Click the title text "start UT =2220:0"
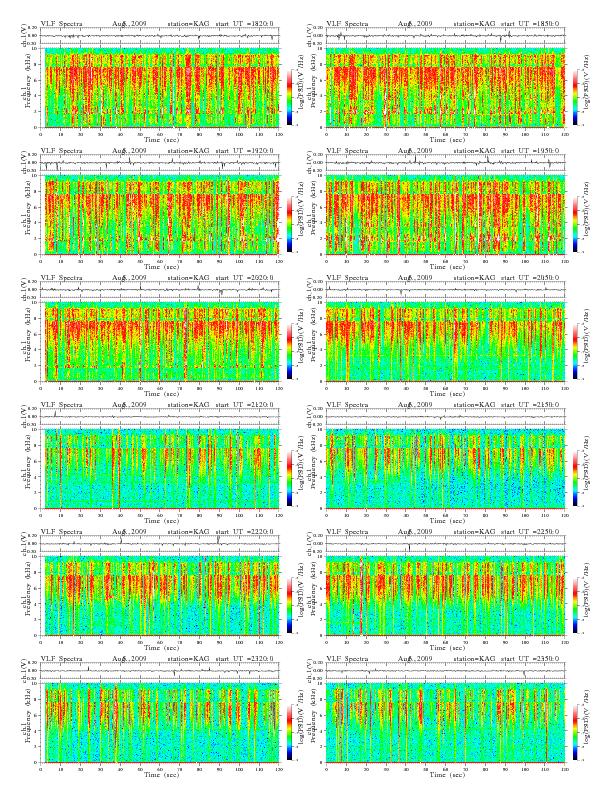612x792 pixels. click(245, 532)
